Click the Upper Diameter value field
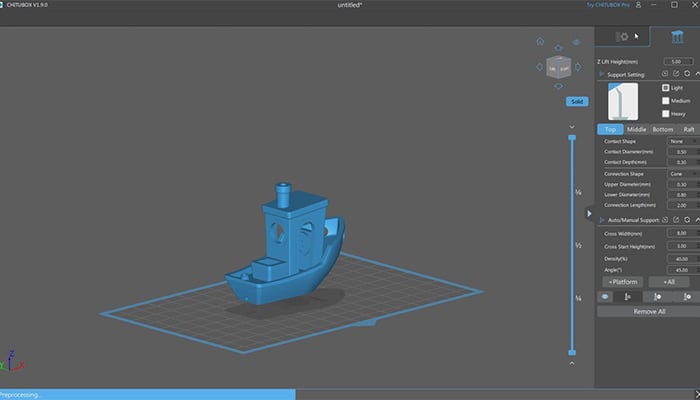 point(682,184)
